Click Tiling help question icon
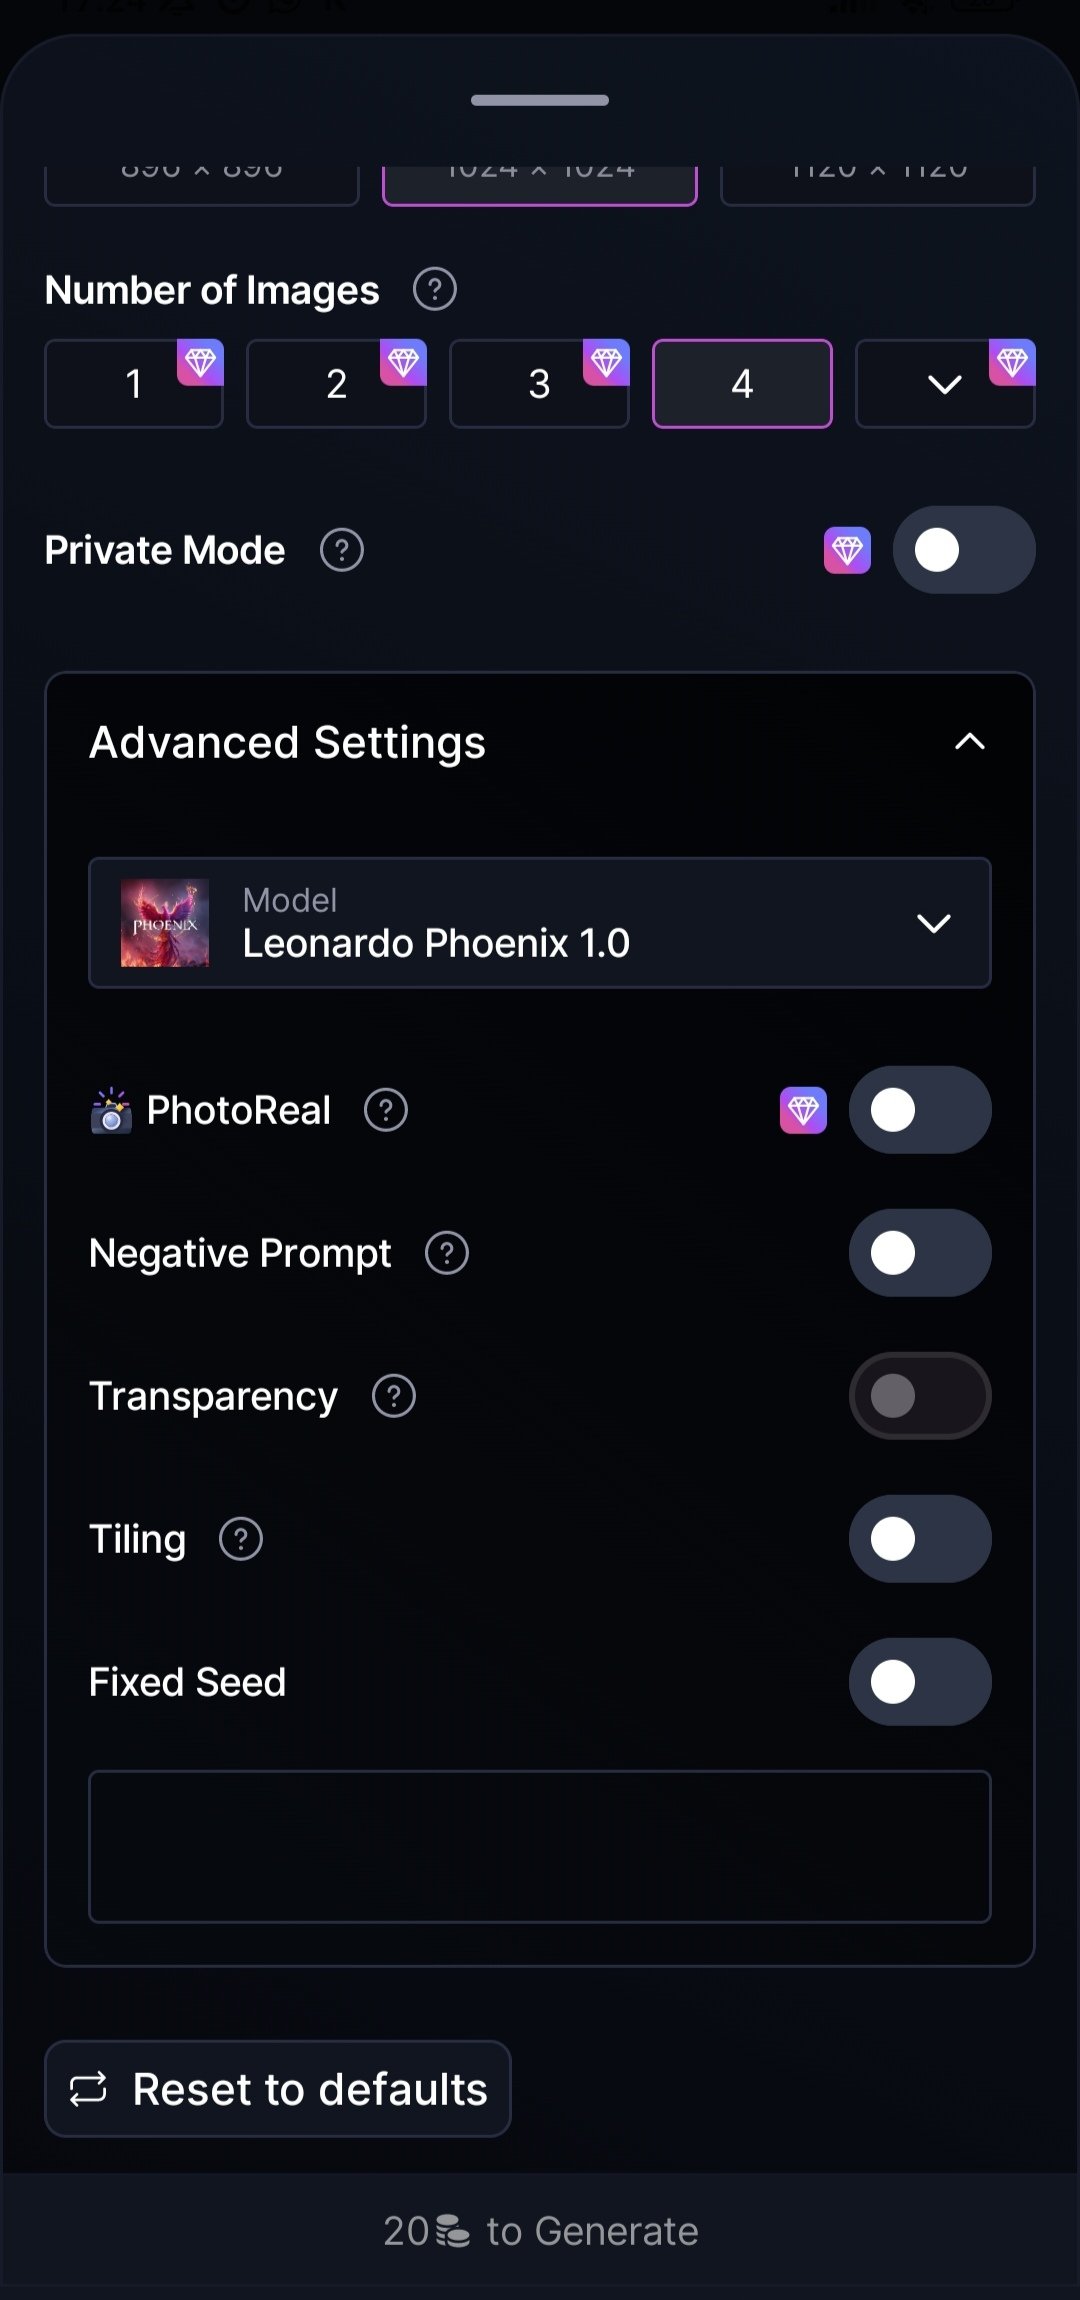 tap(241, 1539)
